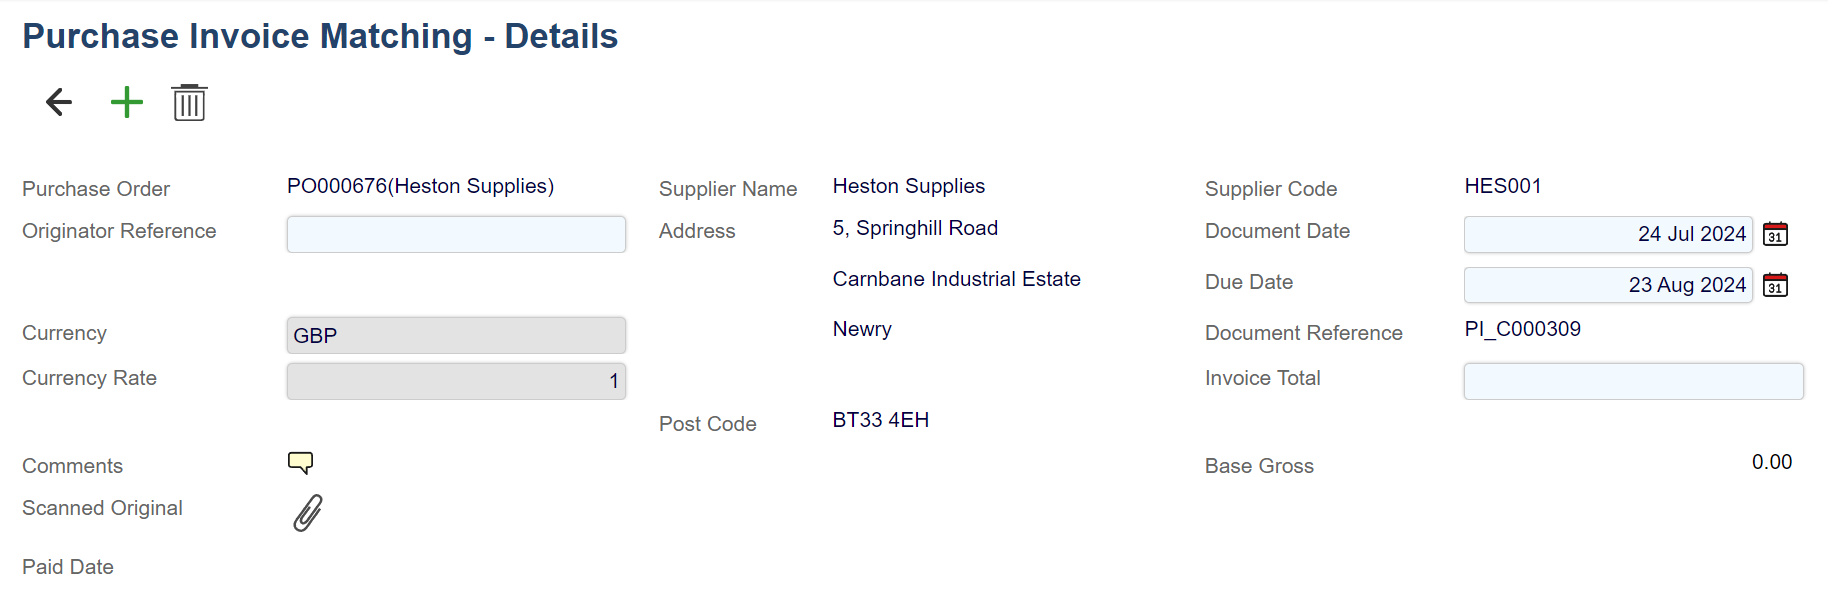Click the PI_C000309 document reference
The image size is (1828, 606).
pos(1522,329)
